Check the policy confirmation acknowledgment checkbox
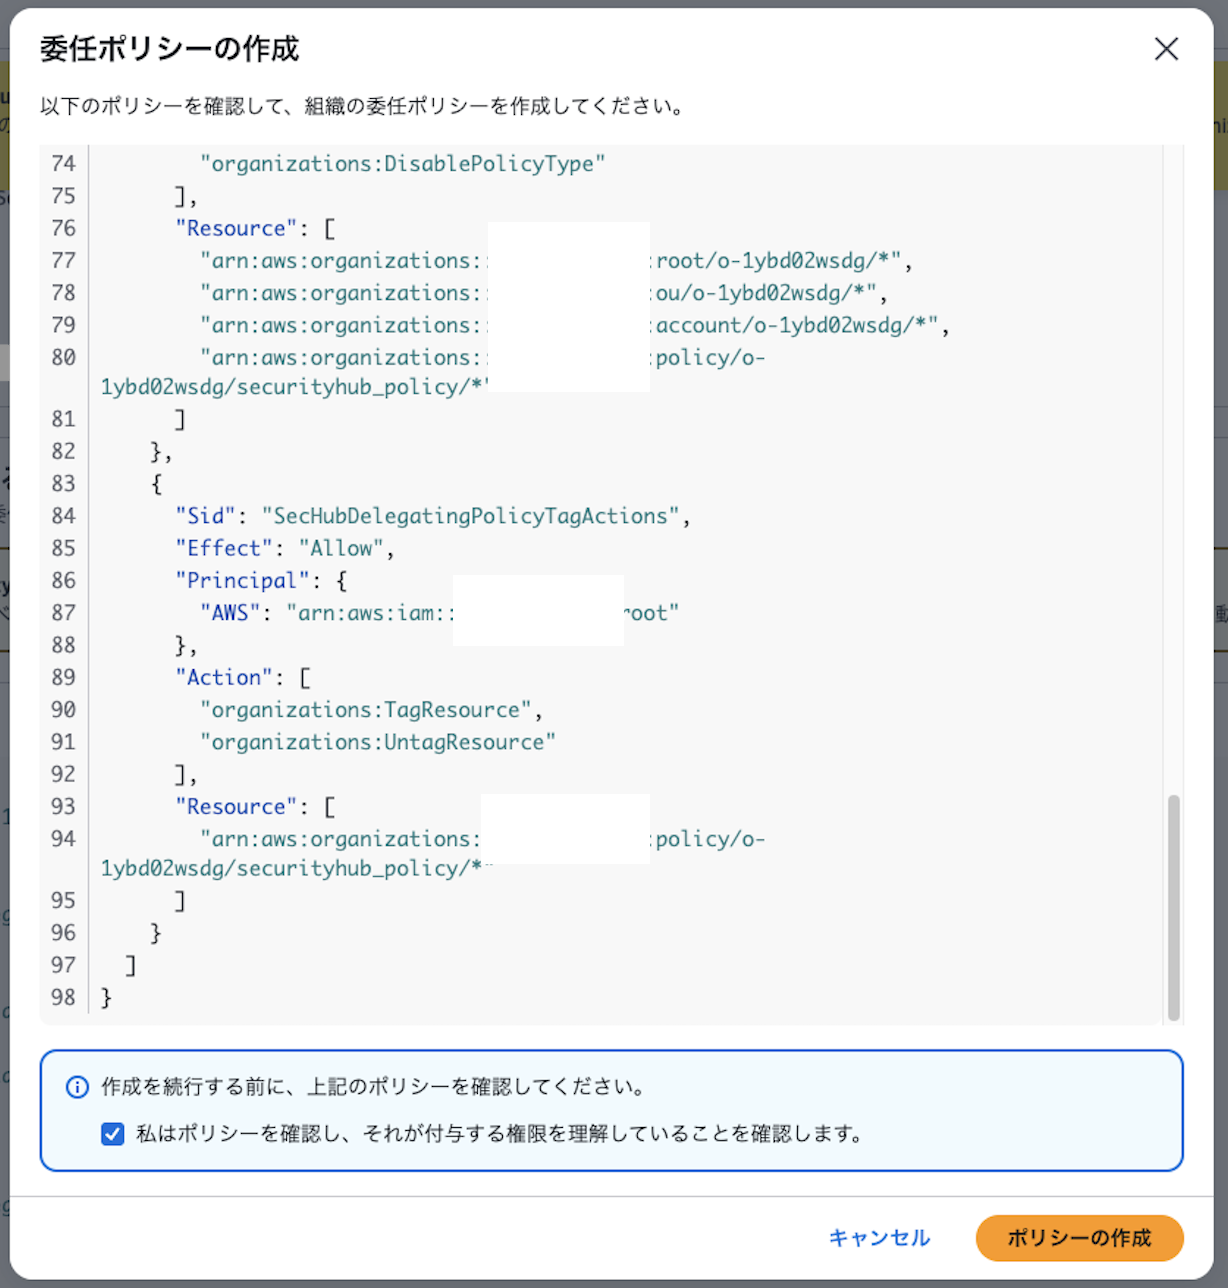Viewport: 1228px width, 1288px height. pos(113,1134)
